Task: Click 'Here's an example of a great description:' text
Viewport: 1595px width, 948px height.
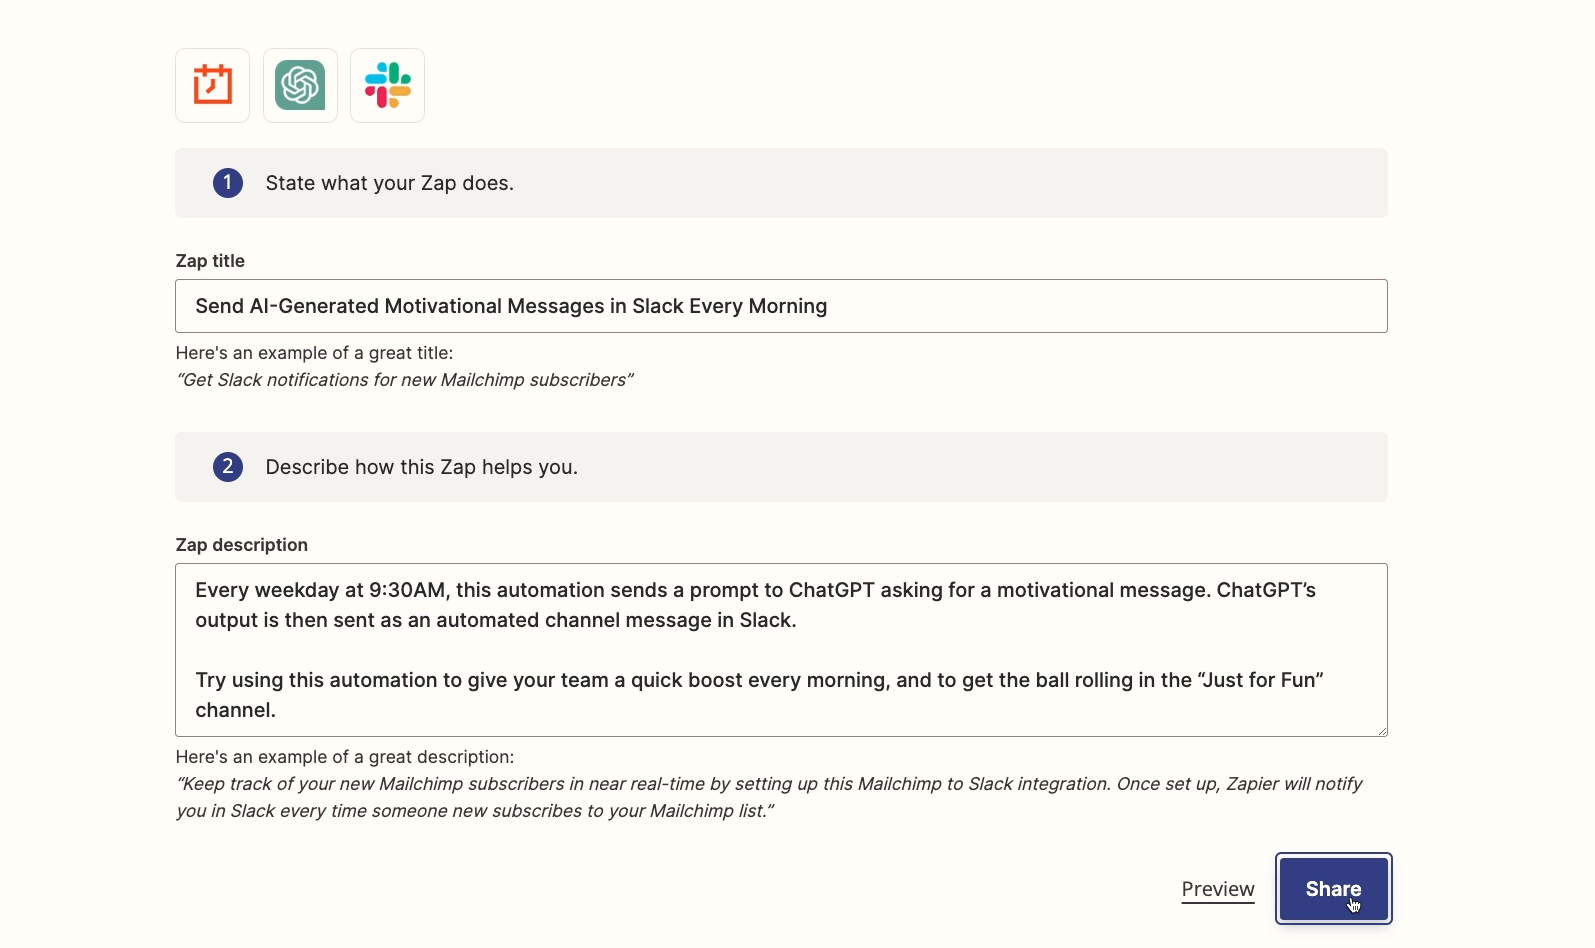Action: click(345, 757)
